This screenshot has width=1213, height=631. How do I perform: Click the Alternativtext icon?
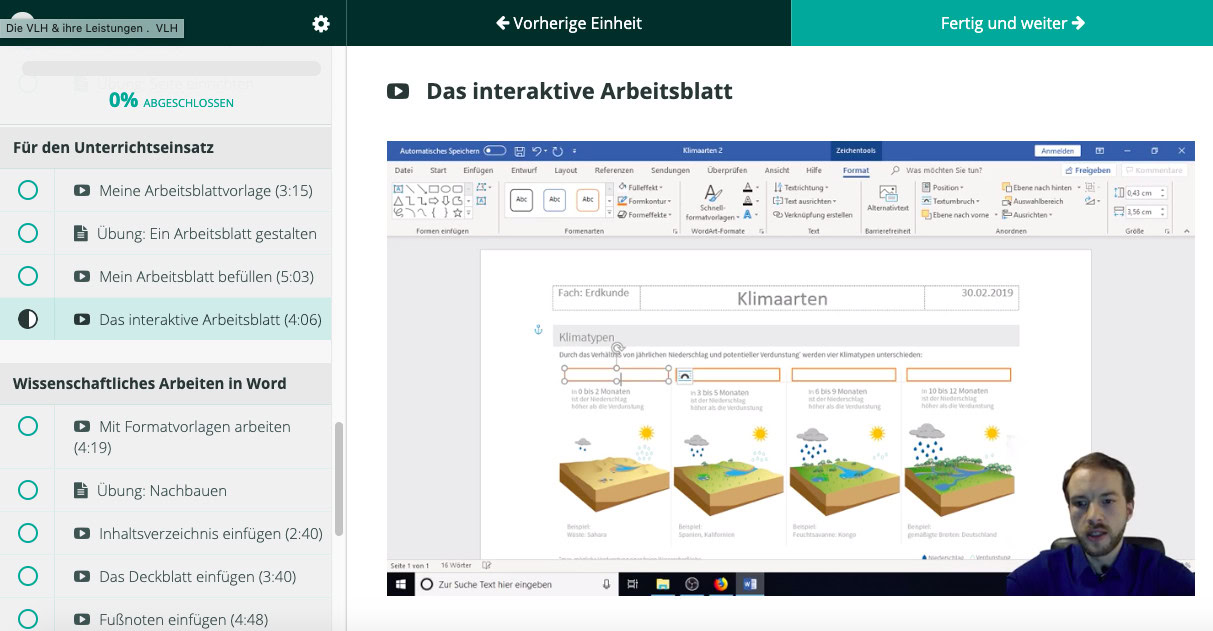(888, 192)
